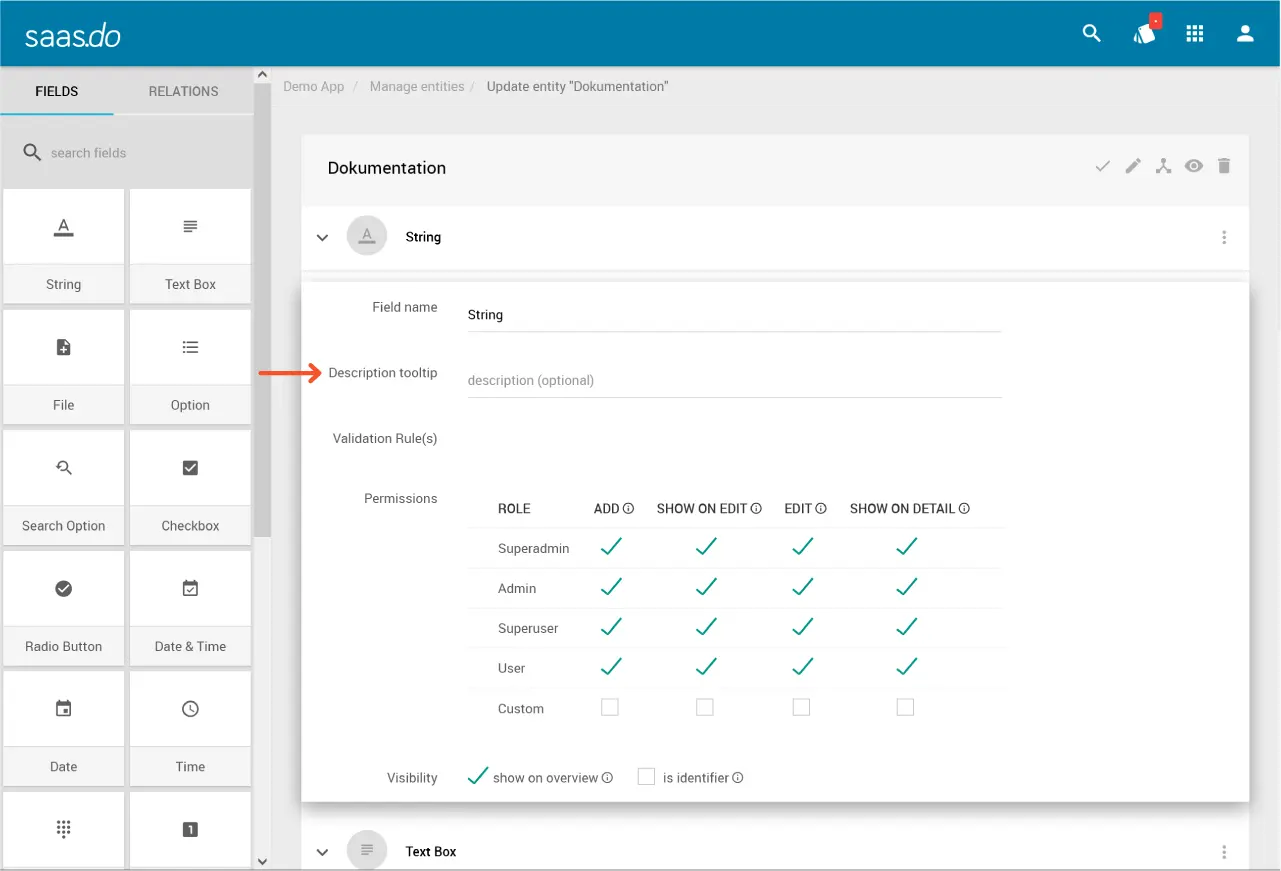Click the Description tooltip input field

[x=733, y=380]
